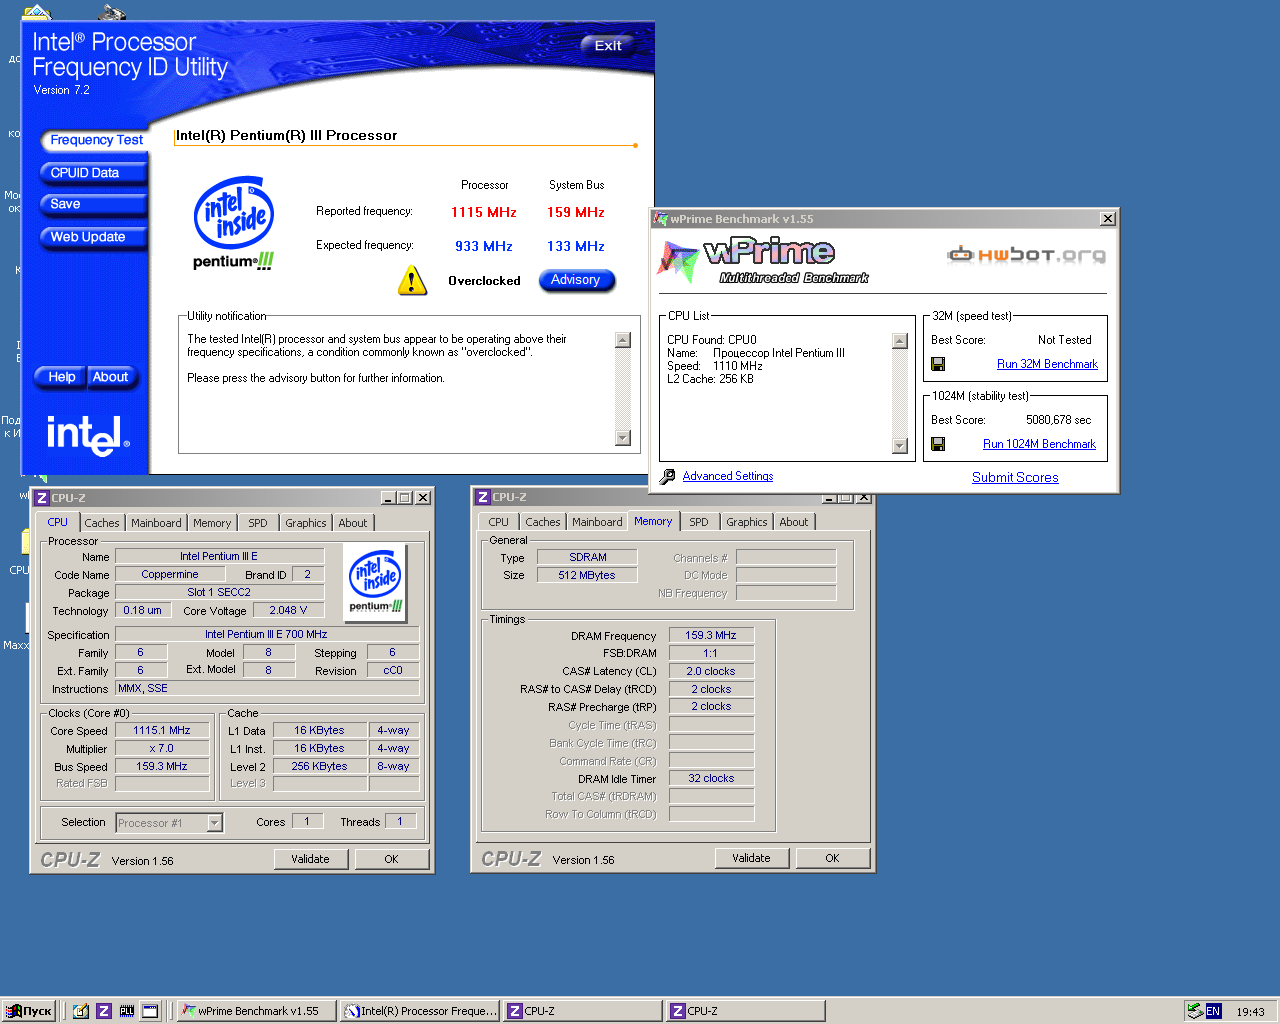
Task: Select SPD tab in left CPU-Z window
Action: click(258, 523)
